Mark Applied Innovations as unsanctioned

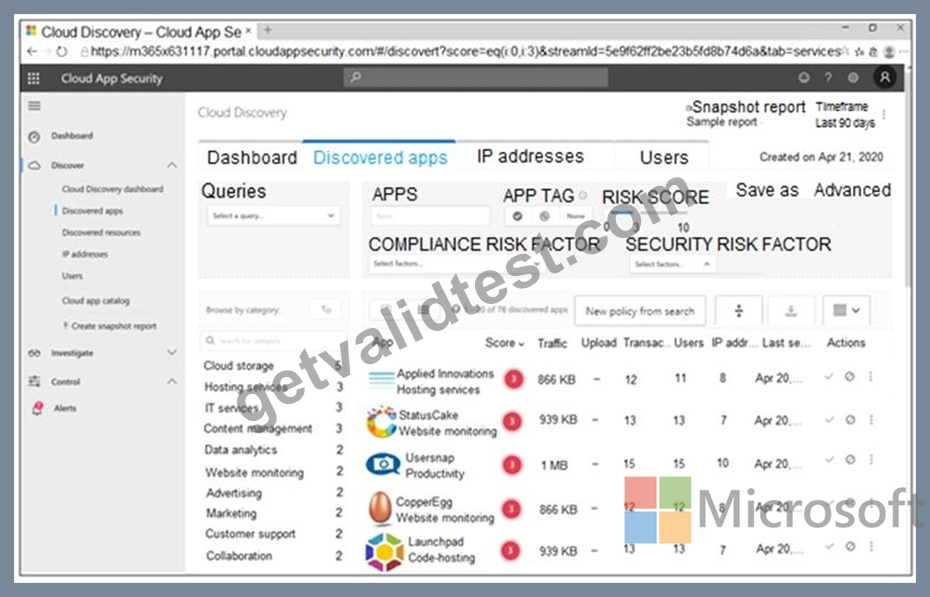pos(849,376)
